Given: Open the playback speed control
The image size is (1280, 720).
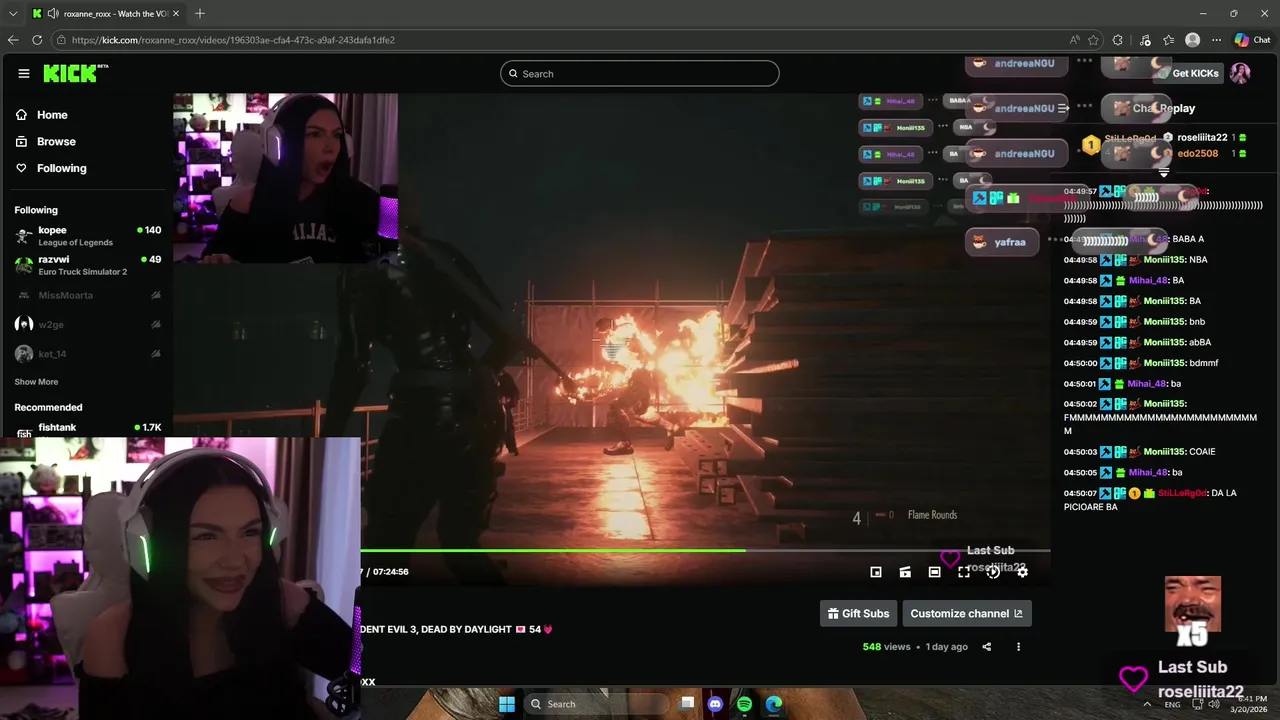Looking at the screenshot, I should click(x=993, y=572).
